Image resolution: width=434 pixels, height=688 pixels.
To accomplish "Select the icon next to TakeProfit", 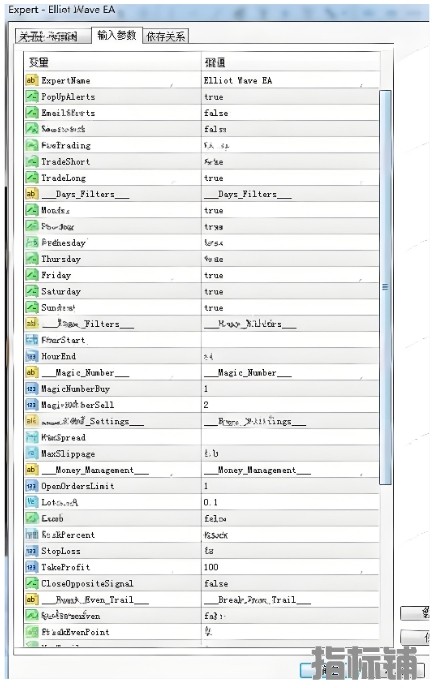I will click(32, 567).
